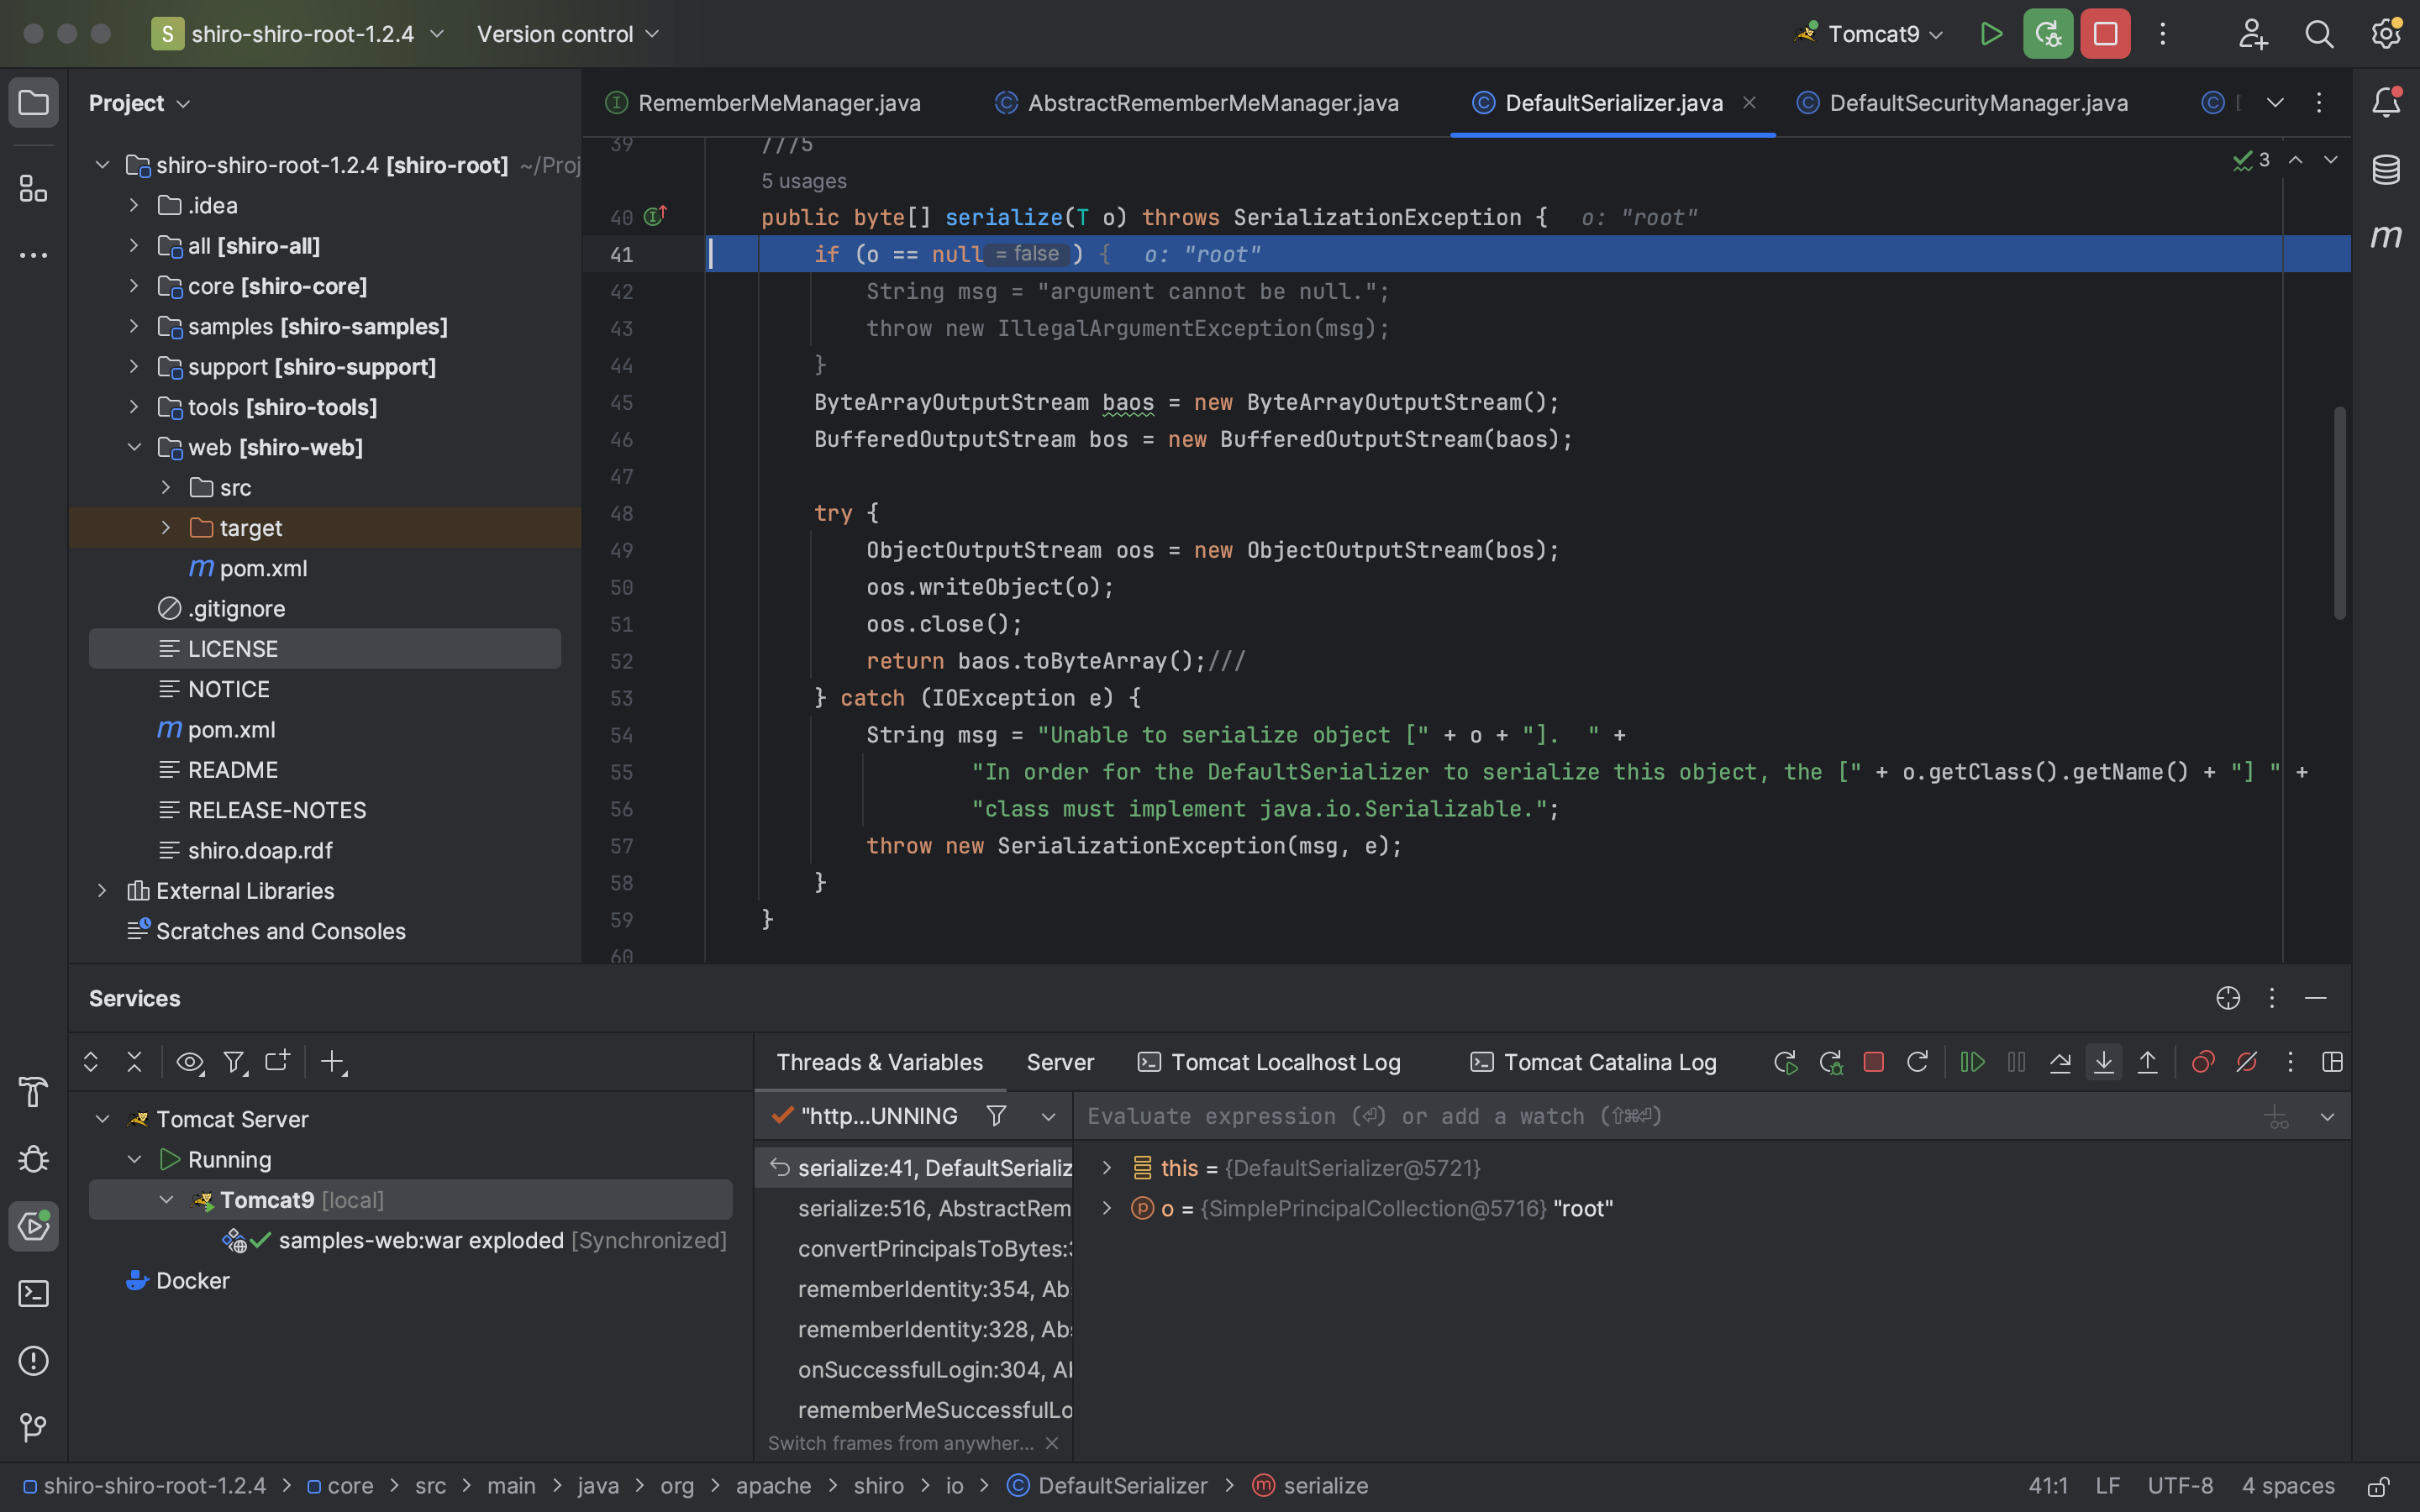Click Step Over in debugger toolbar
The width and height of the screenshot is (2420, 1512).
(x=2060, y=1062)
